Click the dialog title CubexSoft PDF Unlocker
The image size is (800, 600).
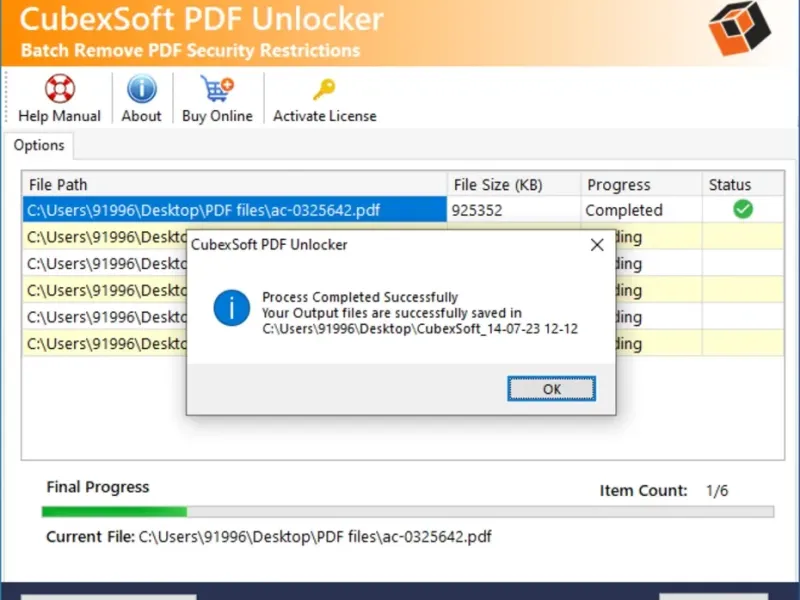(269, 245)
